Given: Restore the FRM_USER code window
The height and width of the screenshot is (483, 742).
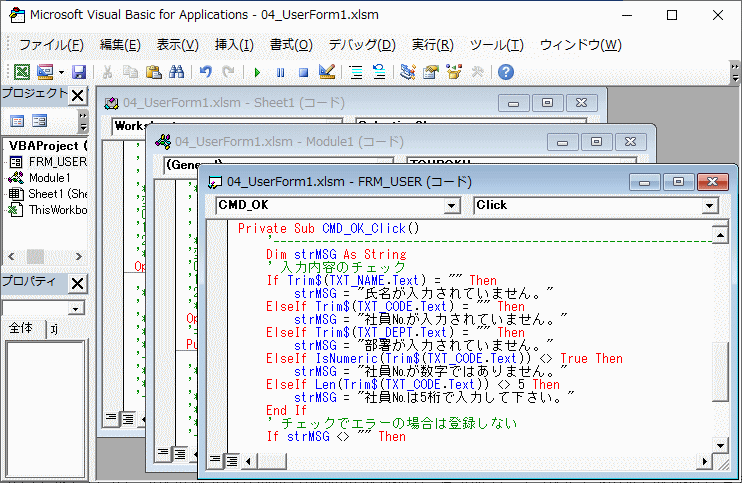Looking at the screenshot, I should [678, 182].
